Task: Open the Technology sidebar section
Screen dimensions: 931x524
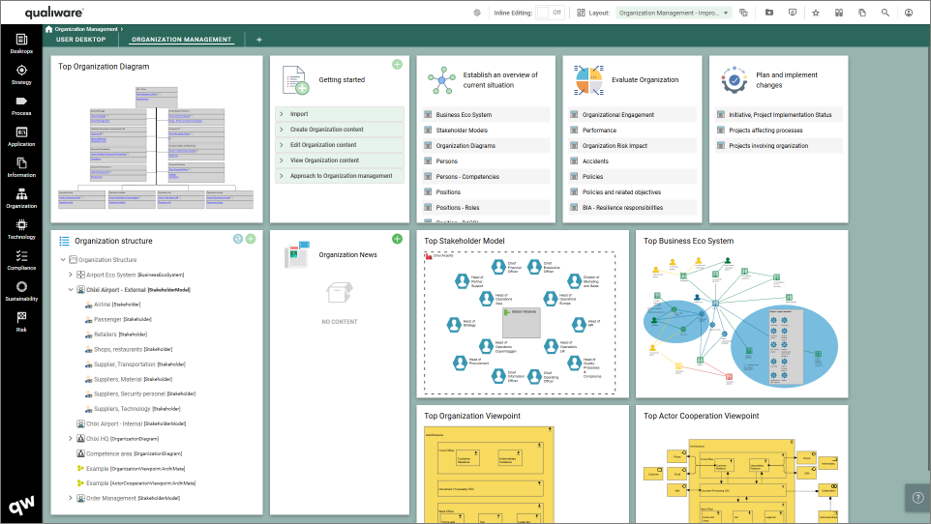Action: [x=21, y=229]
